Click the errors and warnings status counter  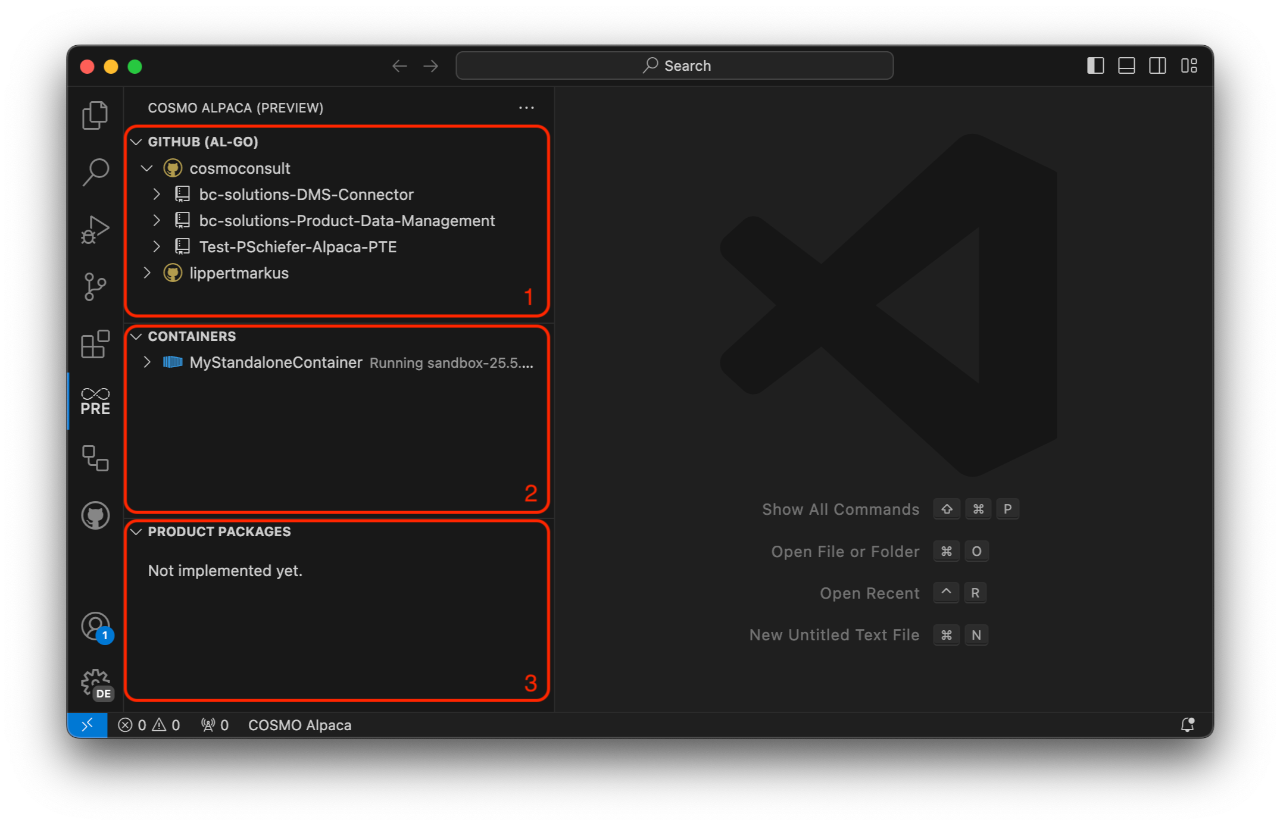coord(148,724)
